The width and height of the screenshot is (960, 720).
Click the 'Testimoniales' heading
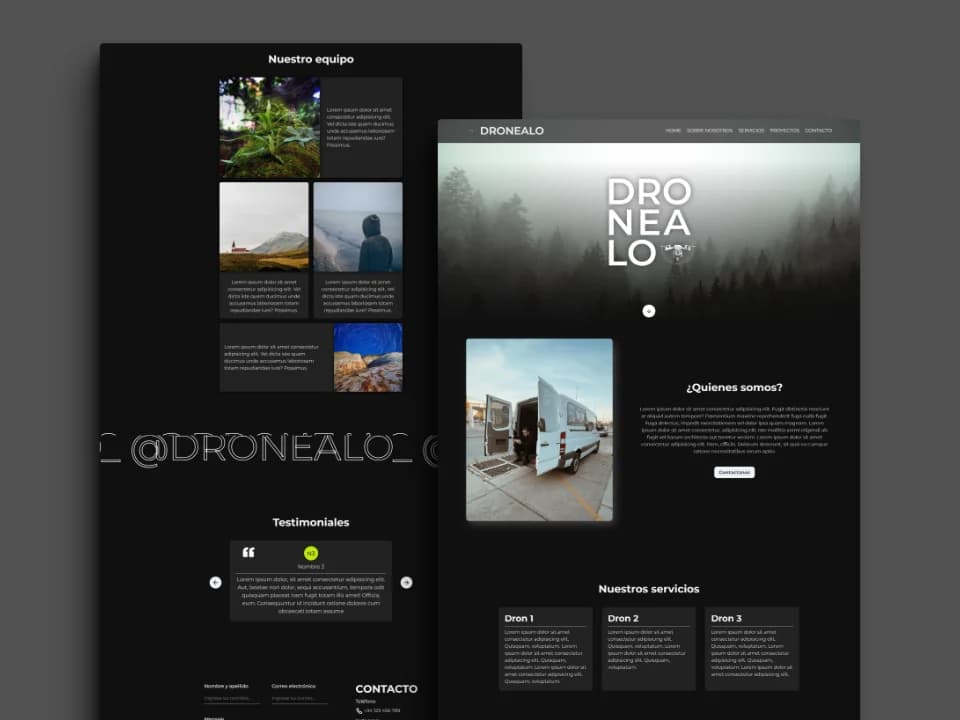311,522
